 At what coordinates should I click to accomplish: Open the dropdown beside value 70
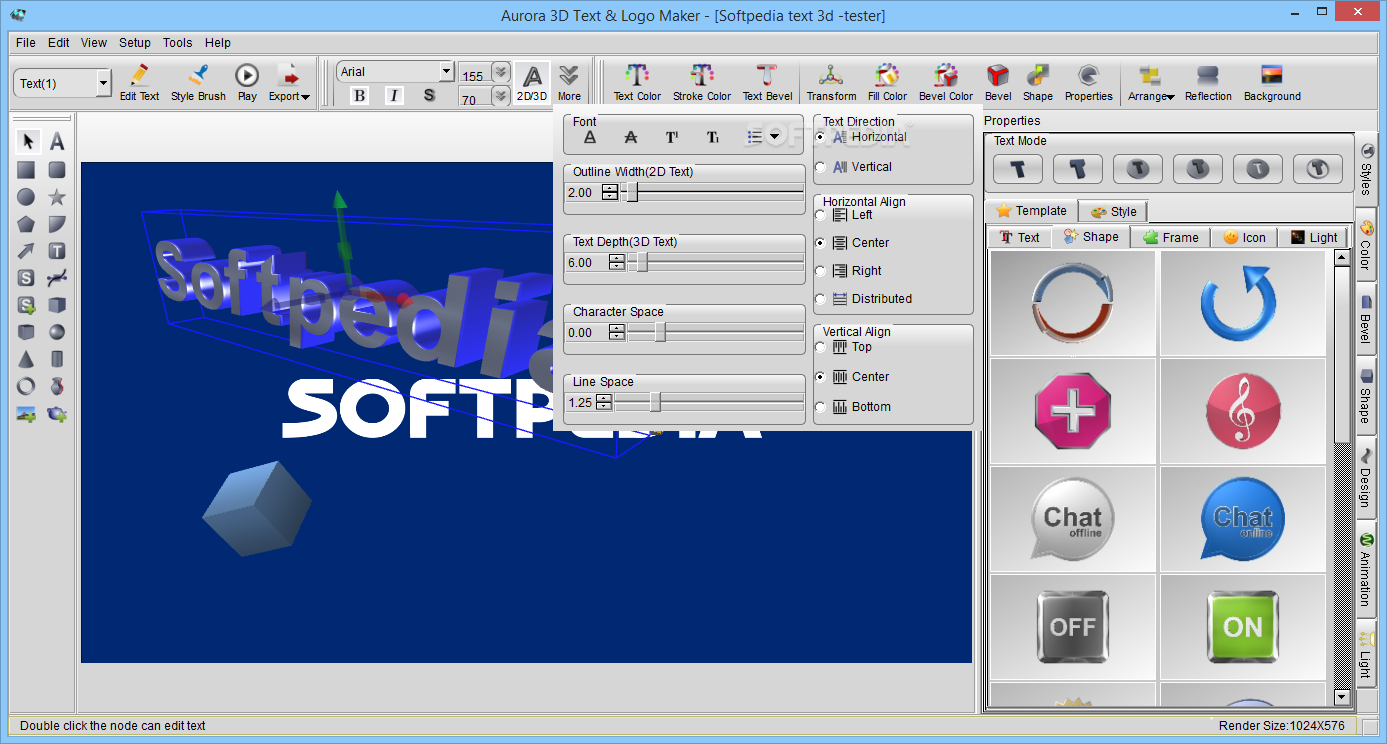coord(501,96)
